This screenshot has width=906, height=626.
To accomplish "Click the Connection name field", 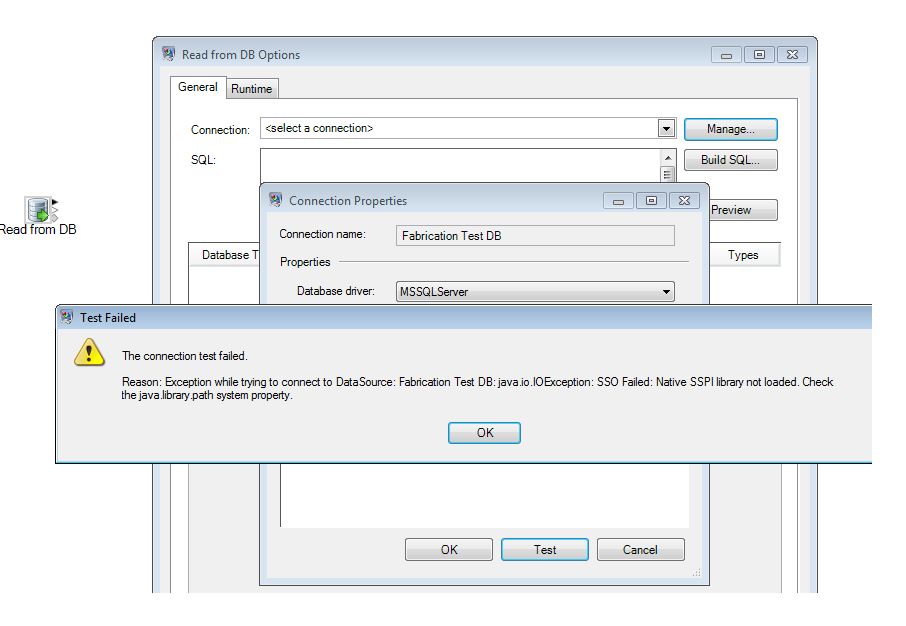I will click(534, 236).
